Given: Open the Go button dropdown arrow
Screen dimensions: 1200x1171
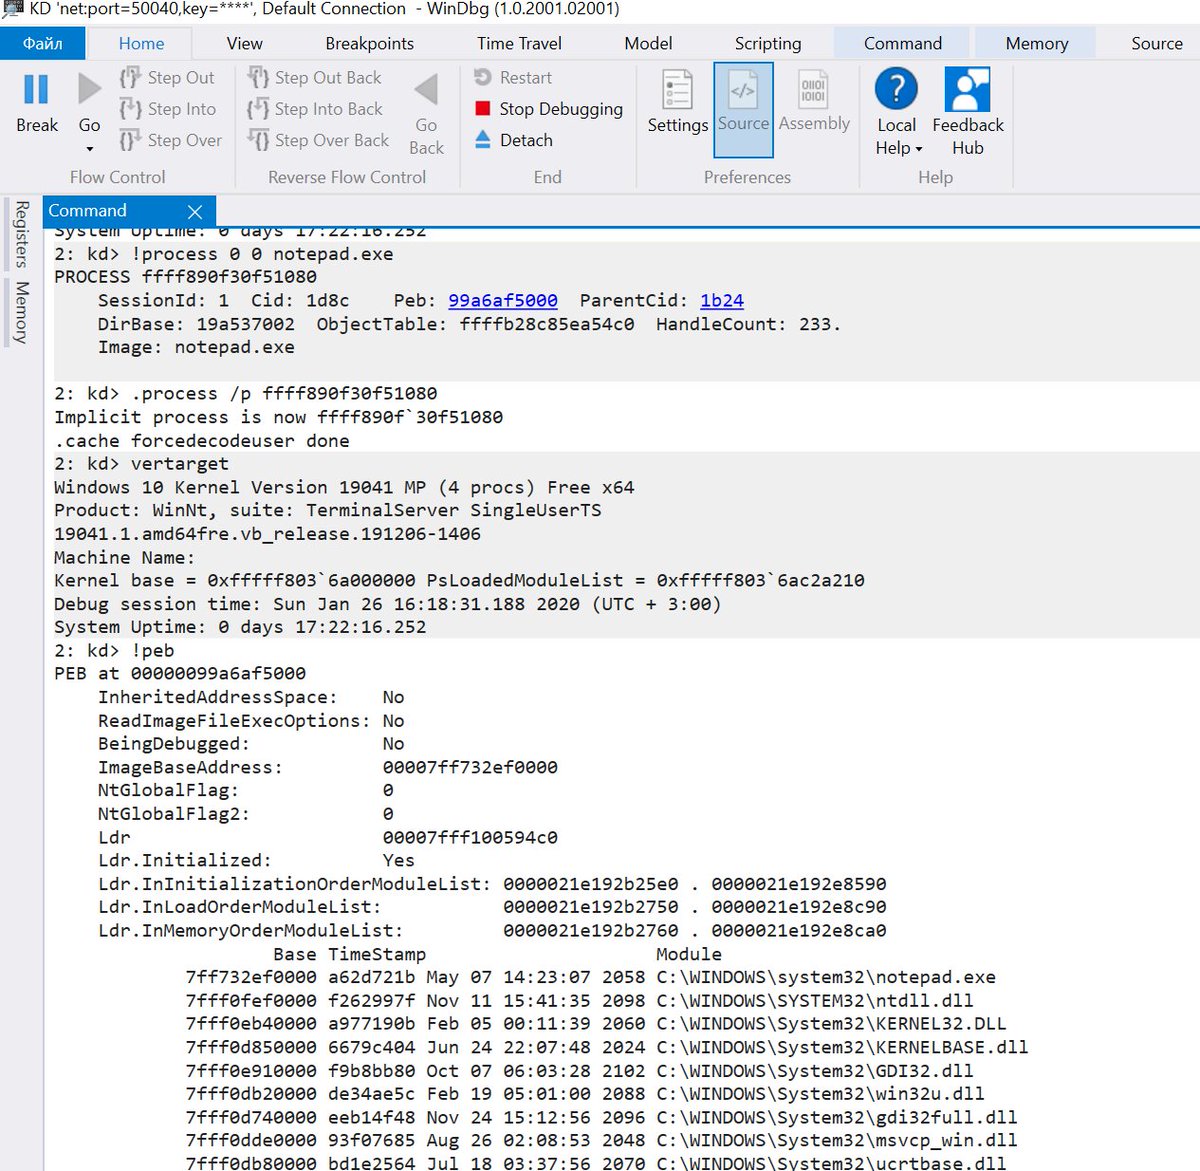Looking at the screenshot, I should coord(89,149).
